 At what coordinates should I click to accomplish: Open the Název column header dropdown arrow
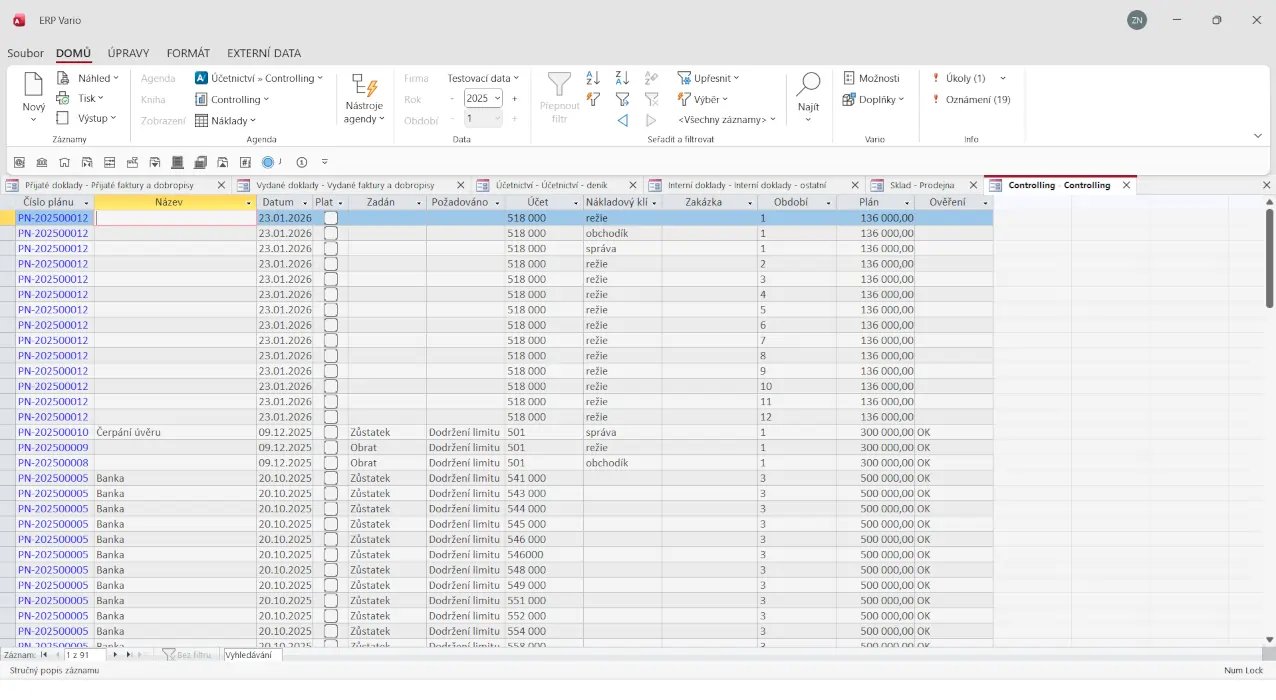pyautogui.click(x=249, y=203)
